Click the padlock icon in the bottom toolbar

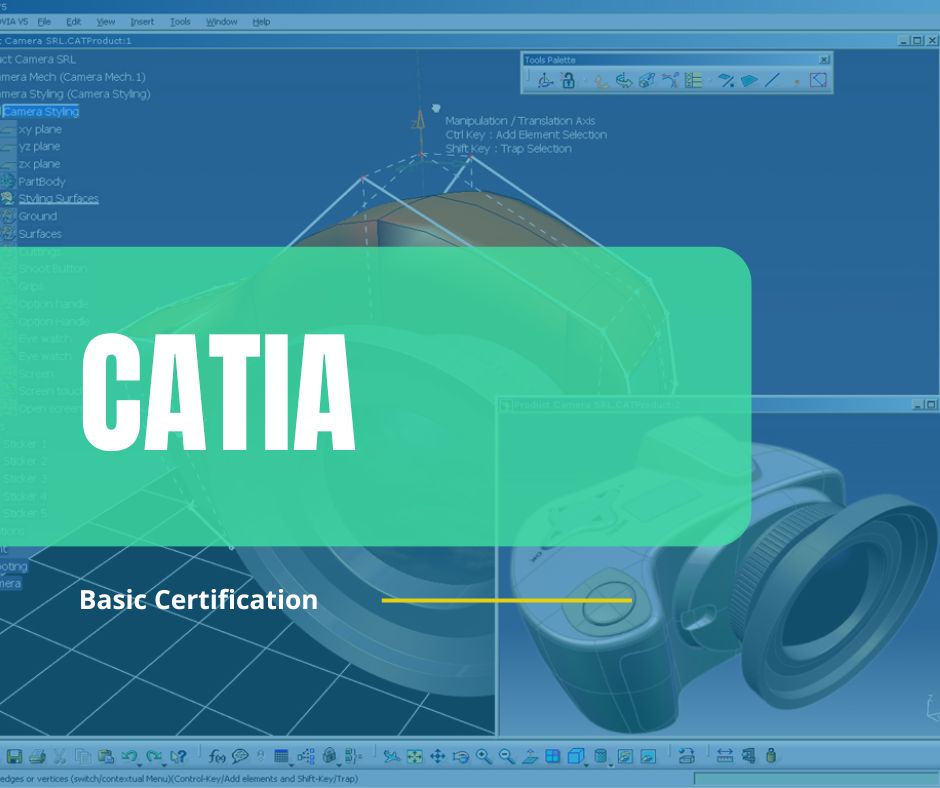329,756
